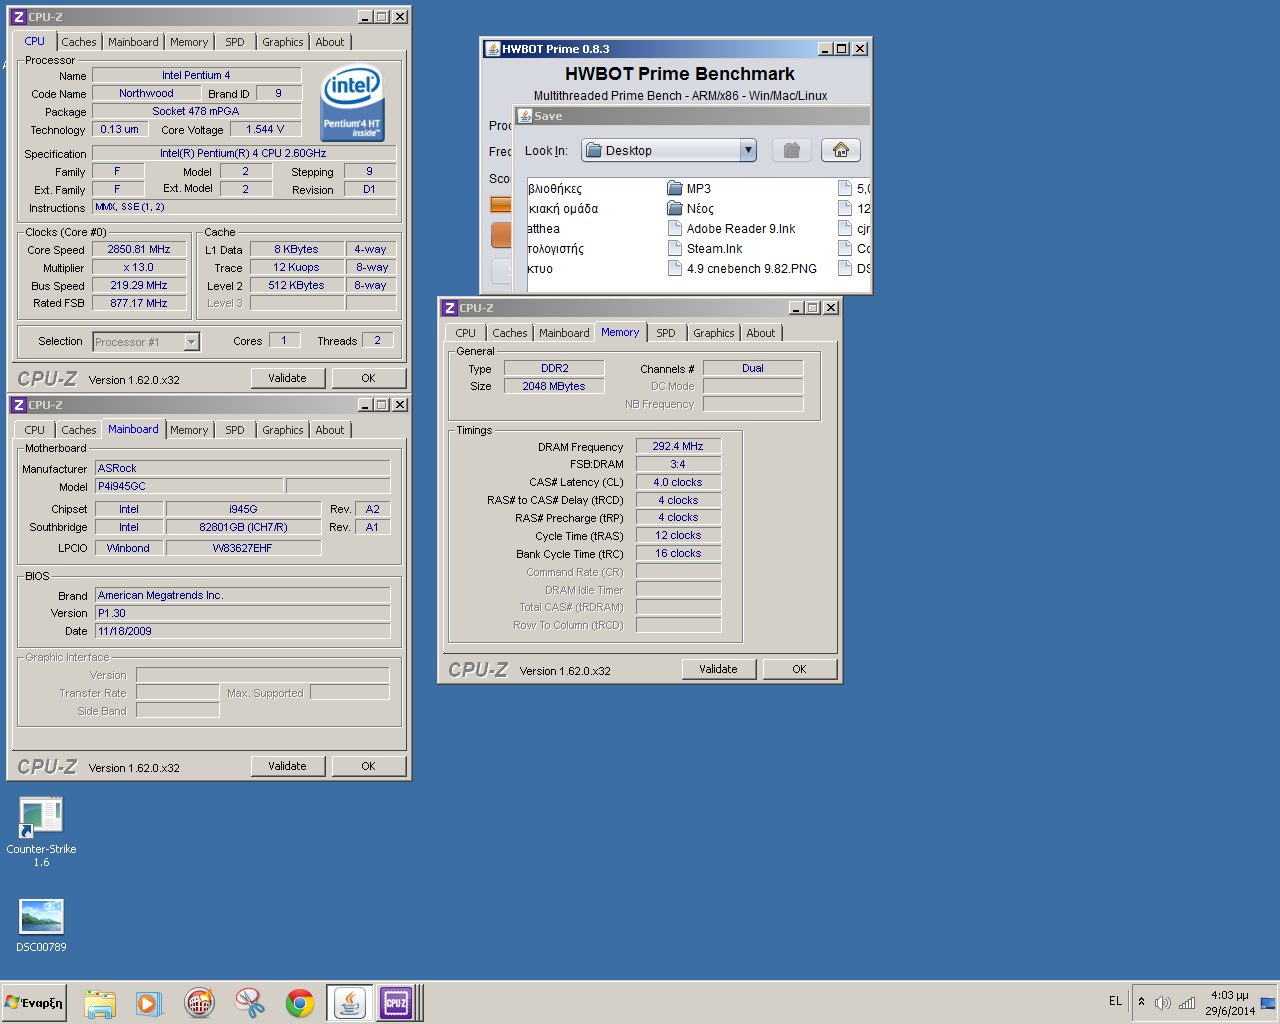The height and width of the screenshot is (1024, 1280).
Task: Select 4.9 cnebench 9.82.PNG file
Action: click(742, 268)
